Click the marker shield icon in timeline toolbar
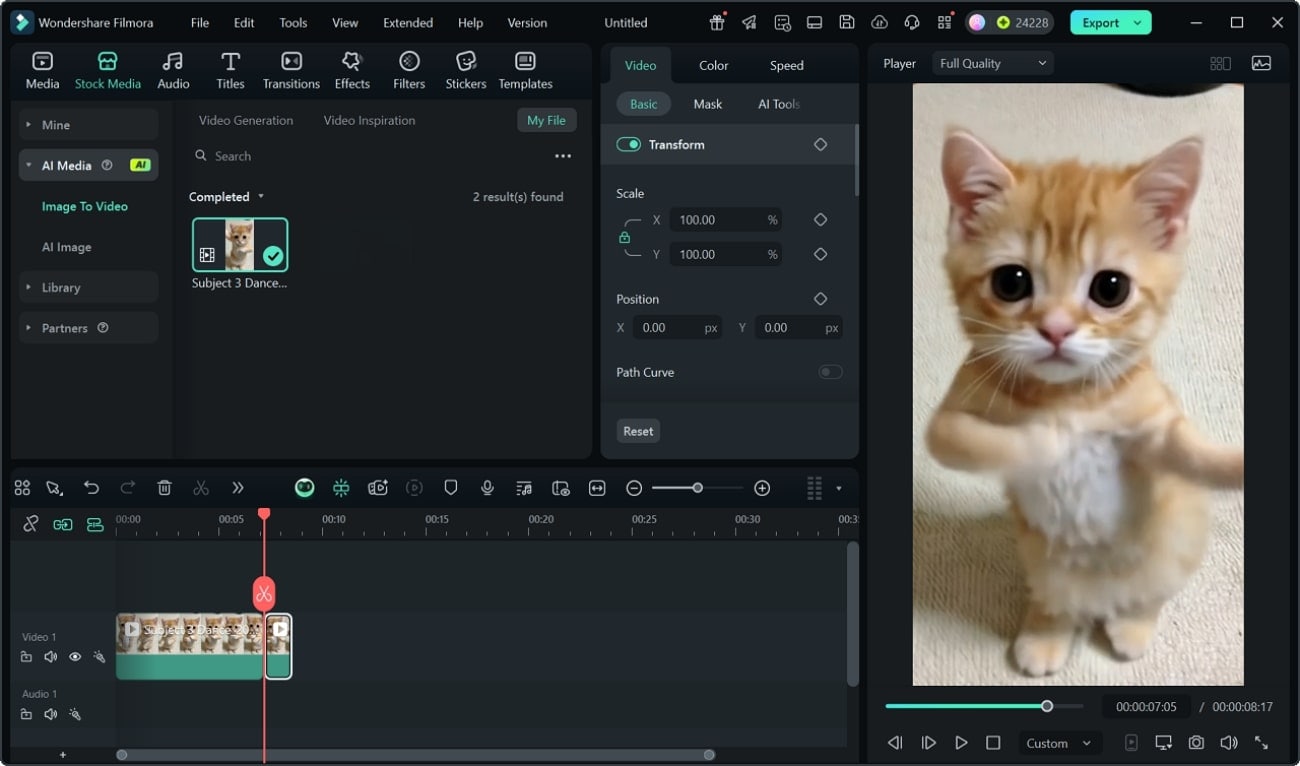Viewport: 1300px width, 766px height. pyautogui.click(x=450, y=488)
